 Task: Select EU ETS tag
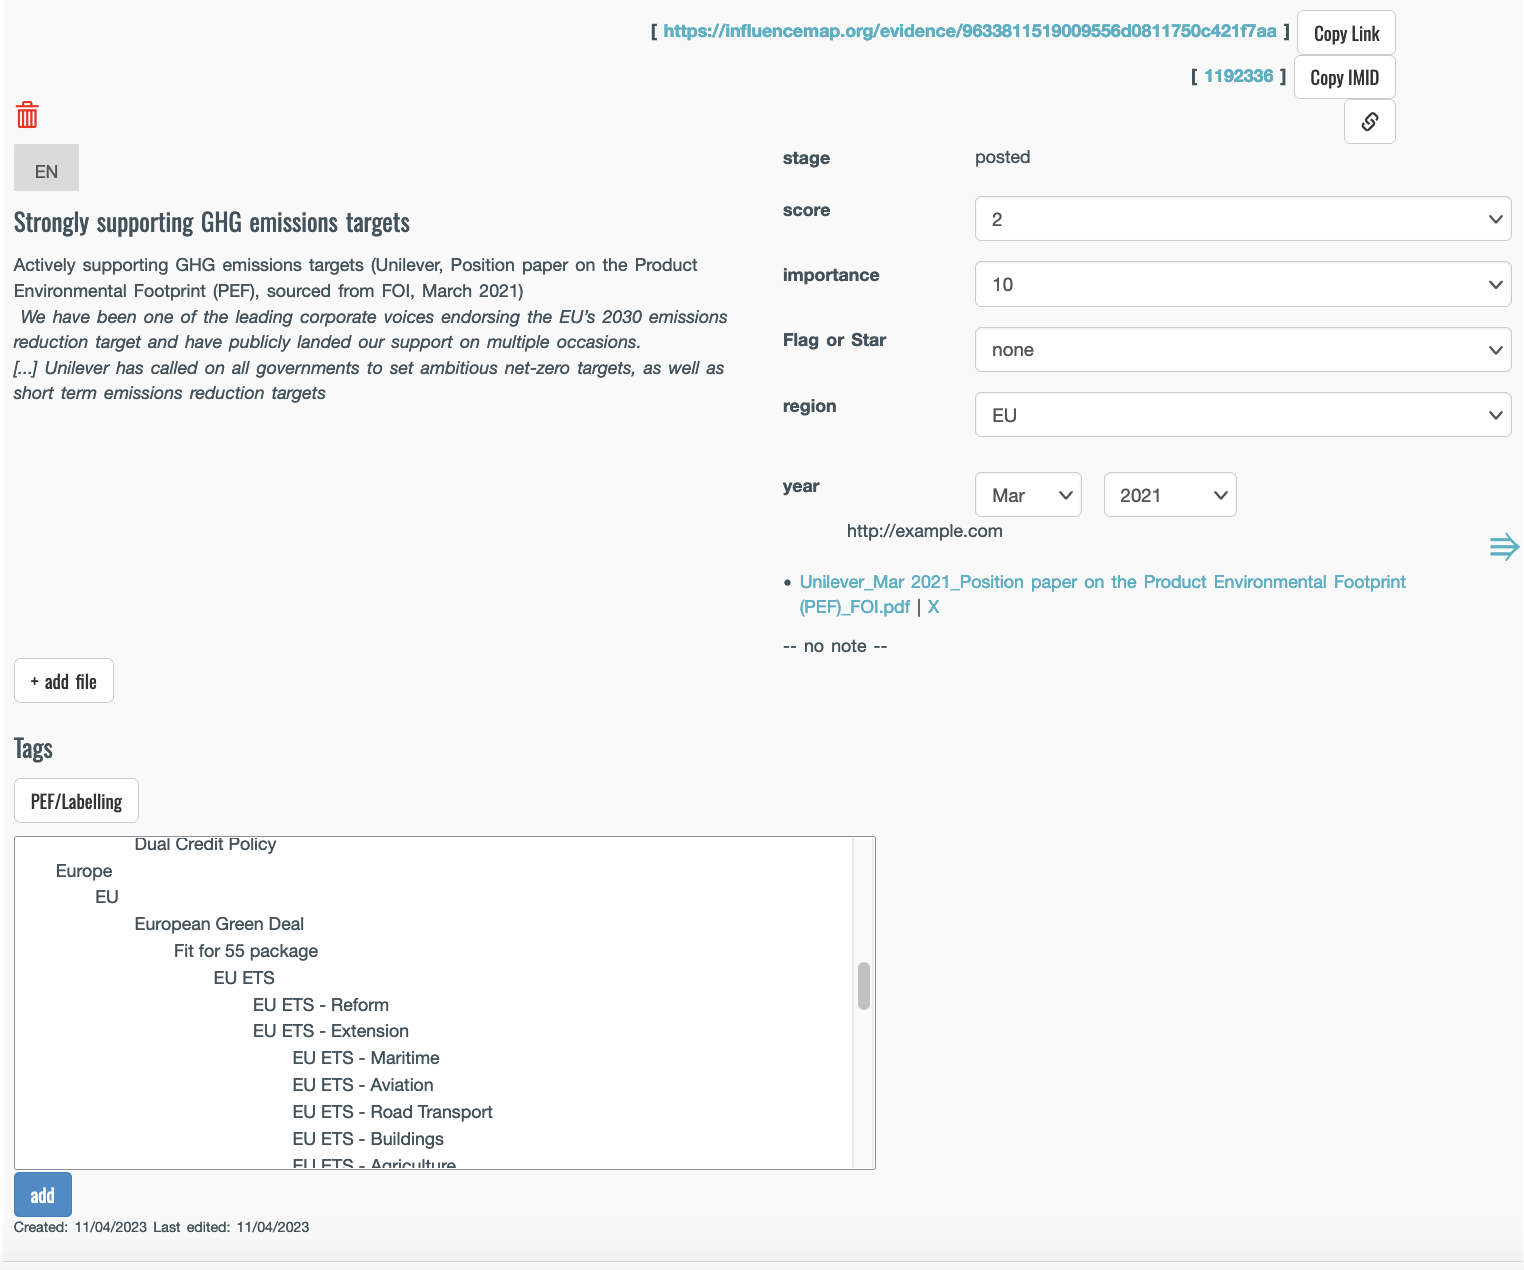click(x=244, y=978)
